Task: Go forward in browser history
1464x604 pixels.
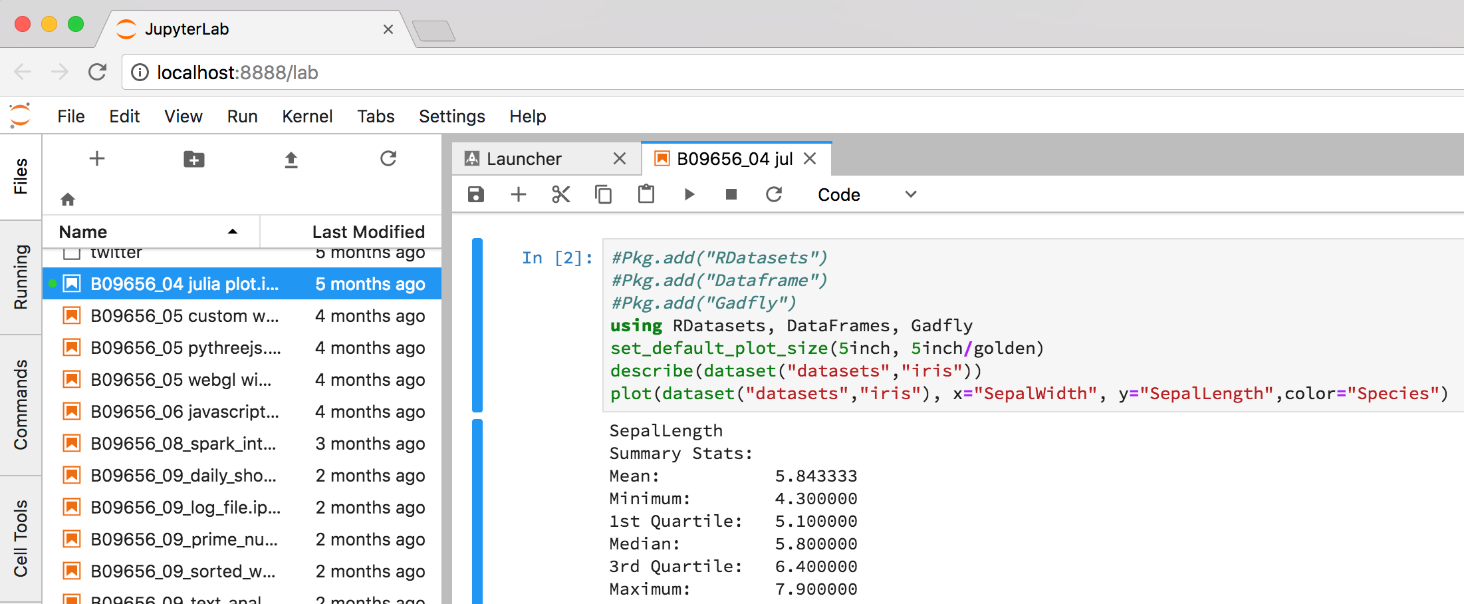Action: [59, 72]
